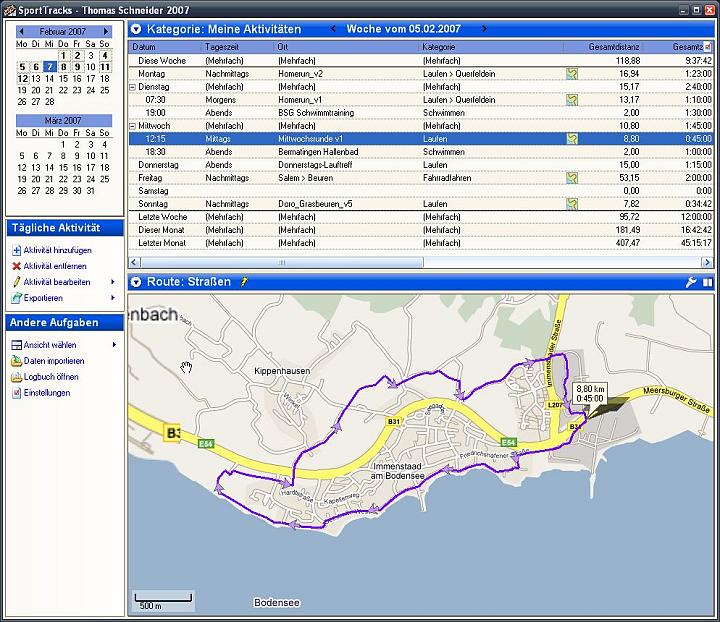The image size is (720, 622).
Task: Click horizontal scrollbar thumb of activity table
Action: click(282, 263)
